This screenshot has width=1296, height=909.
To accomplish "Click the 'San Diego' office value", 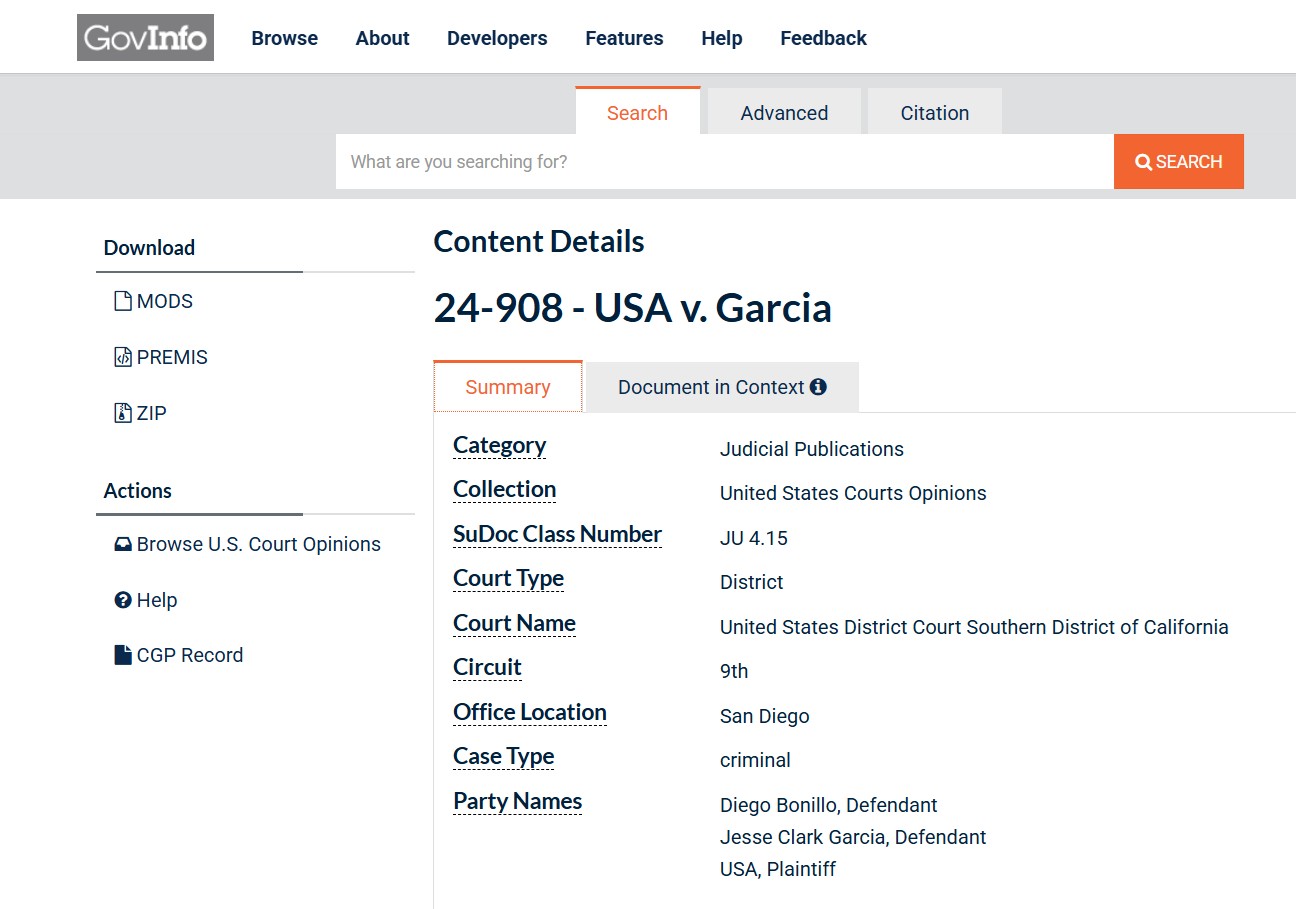I will click(765, 716).
